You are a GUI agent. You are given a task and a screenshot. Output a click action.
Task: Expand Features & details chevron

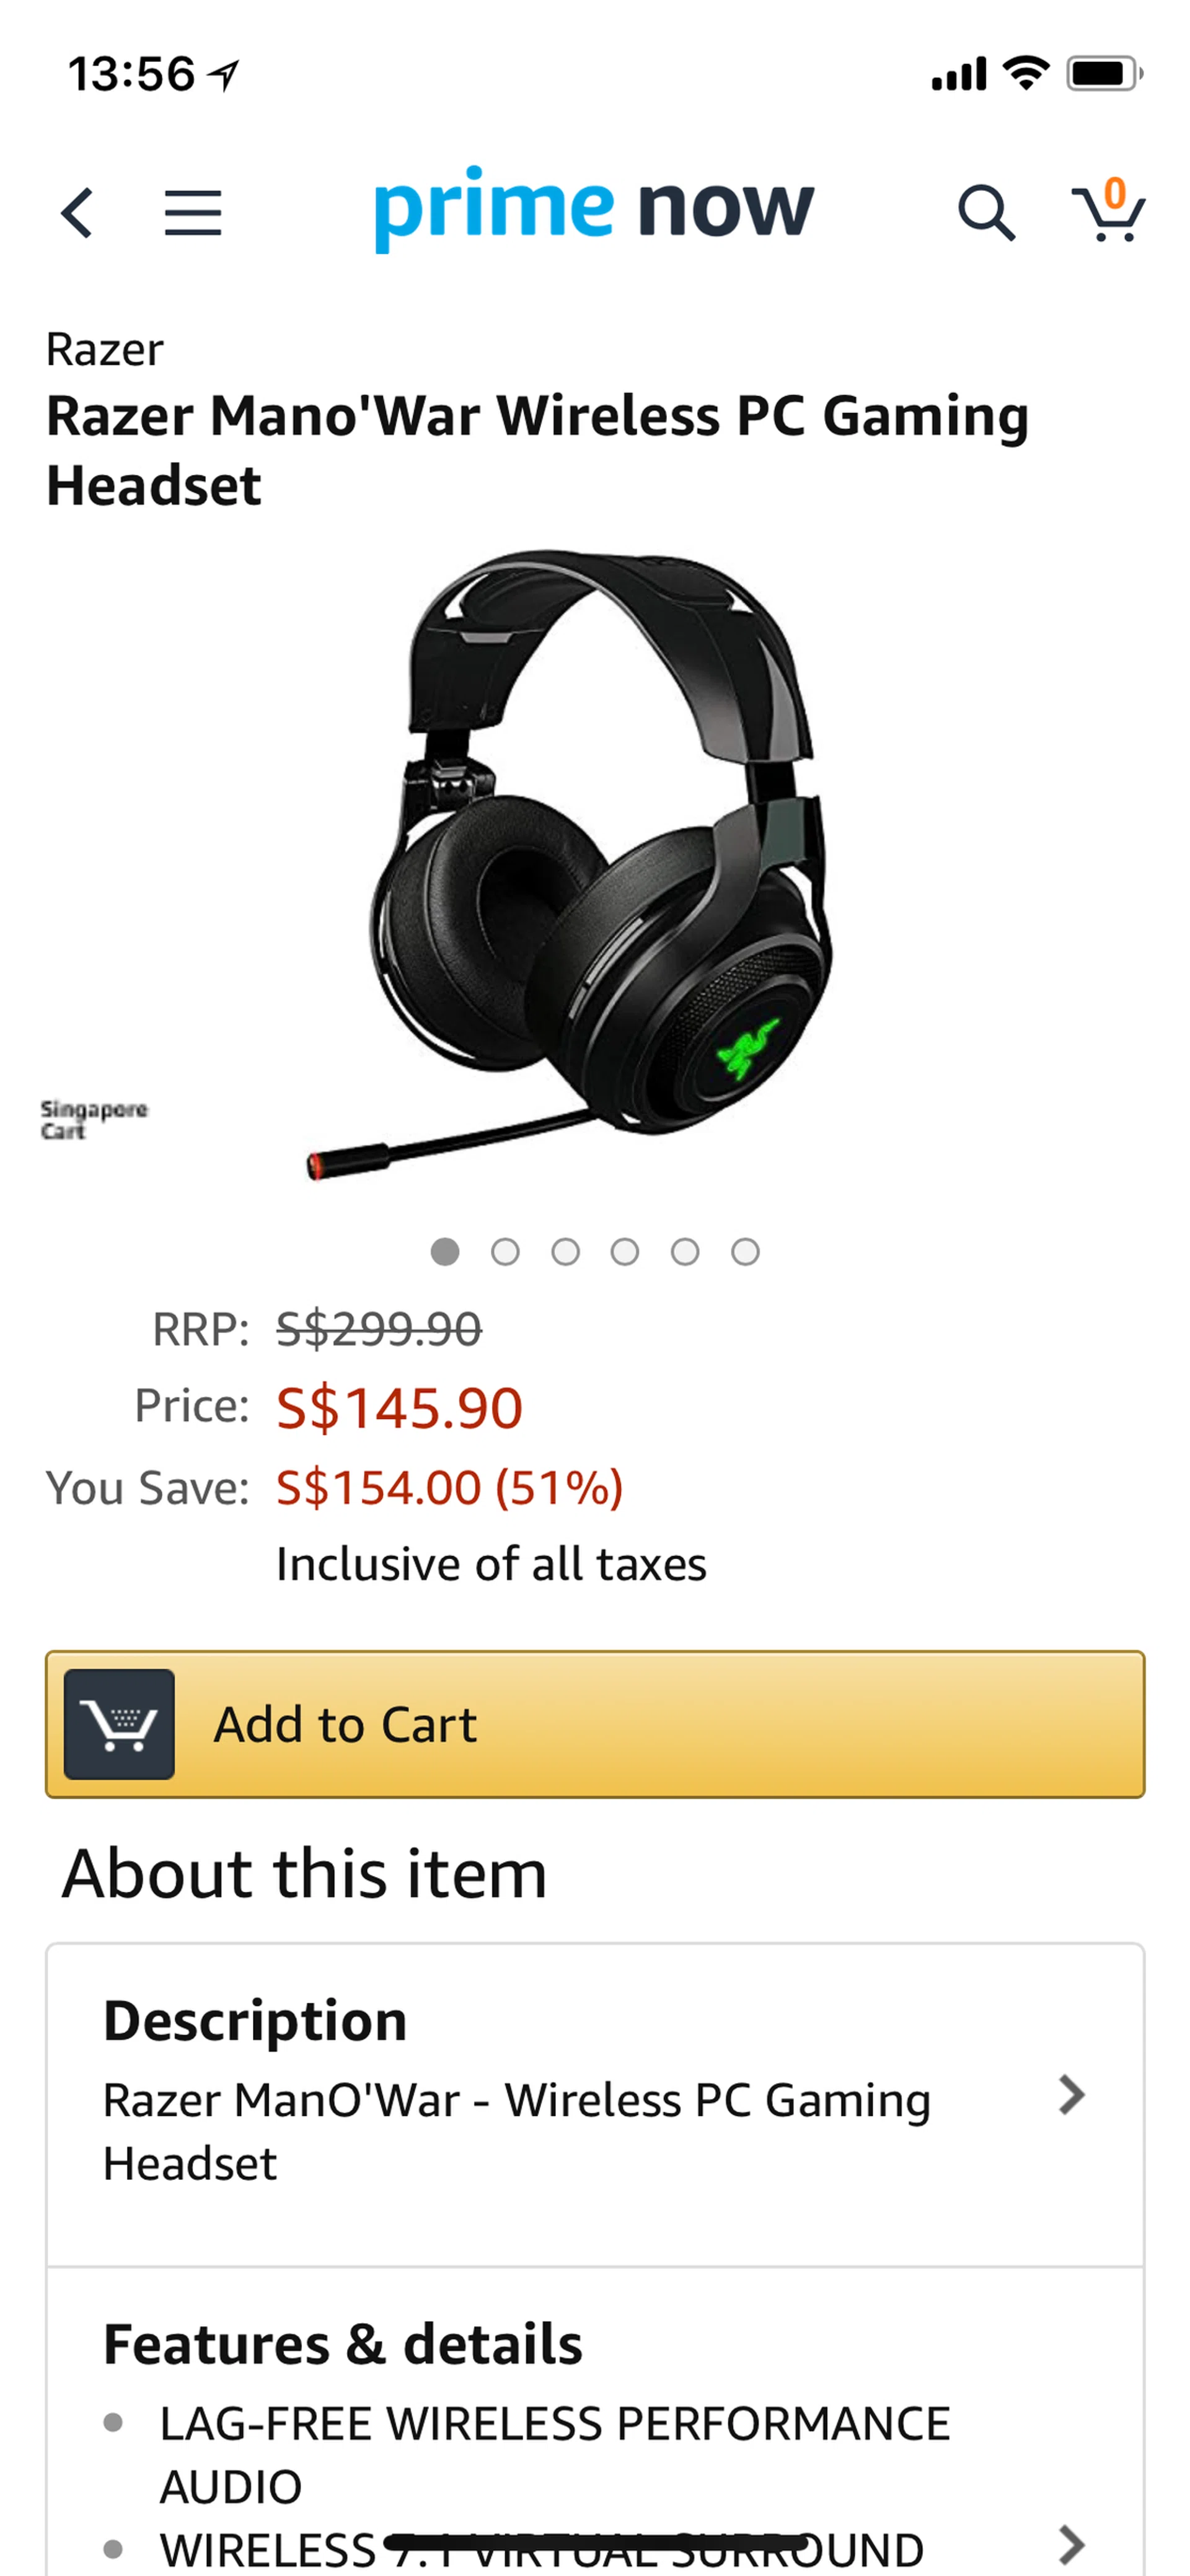point(1071,2544)
